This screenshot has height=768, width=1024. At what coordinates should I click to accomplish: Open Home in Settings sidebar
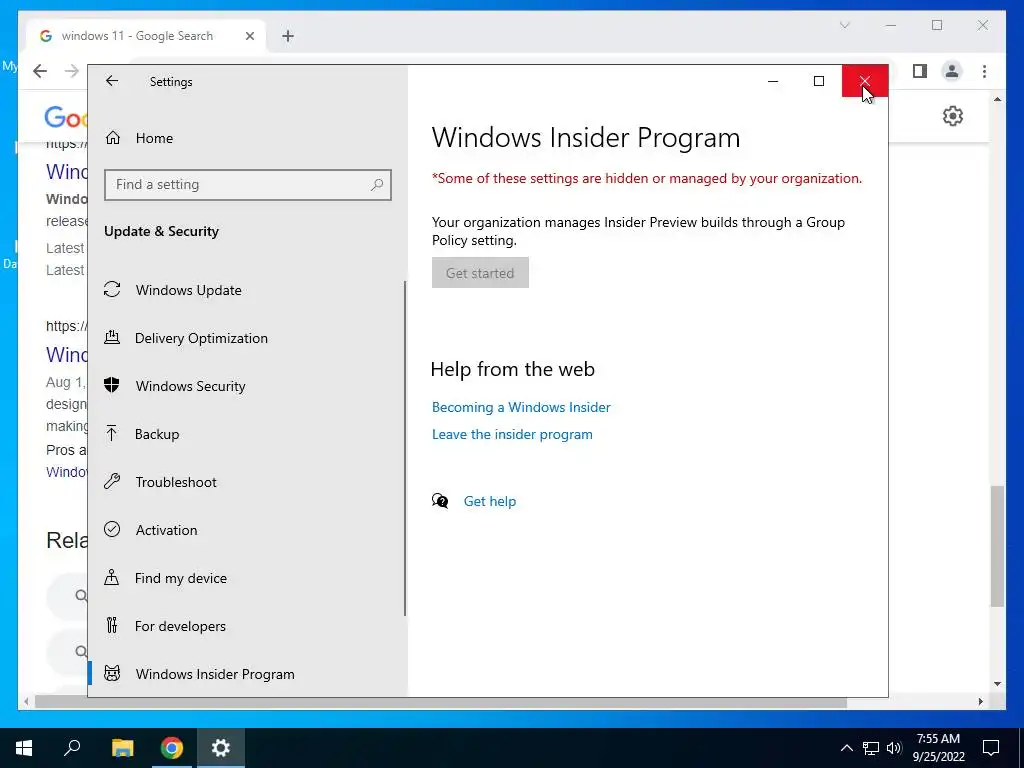247,138
